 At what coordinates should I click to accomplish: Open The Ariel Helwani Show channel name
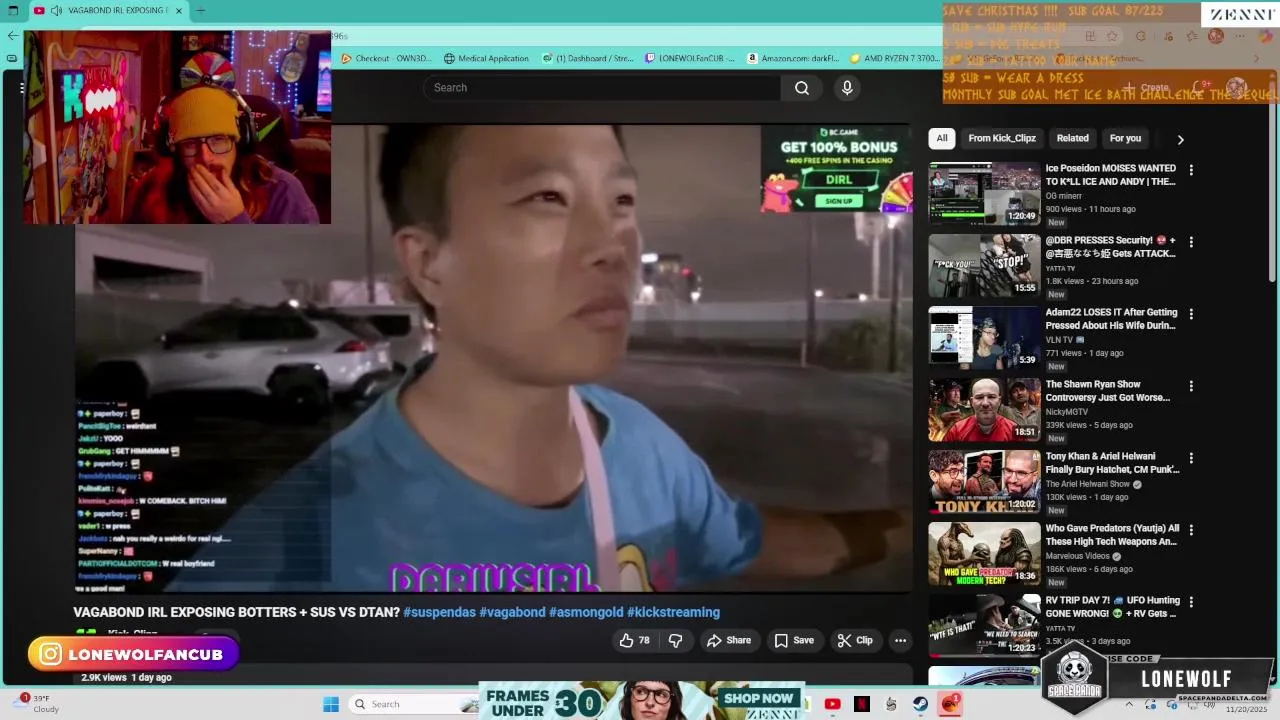pos(1087,484)
